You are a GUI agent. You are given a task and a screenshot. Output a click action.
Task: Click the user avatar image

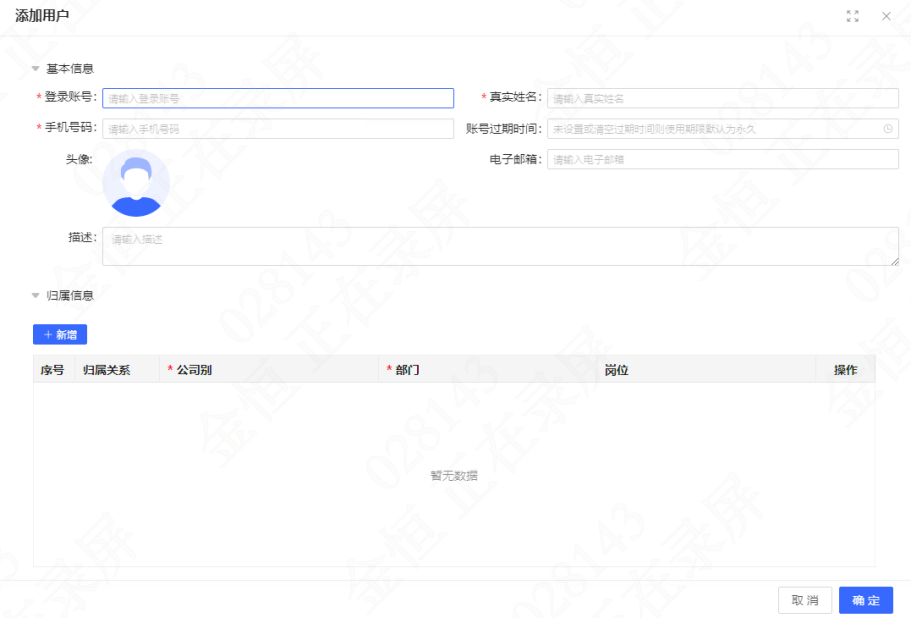[x=136, y=183]
